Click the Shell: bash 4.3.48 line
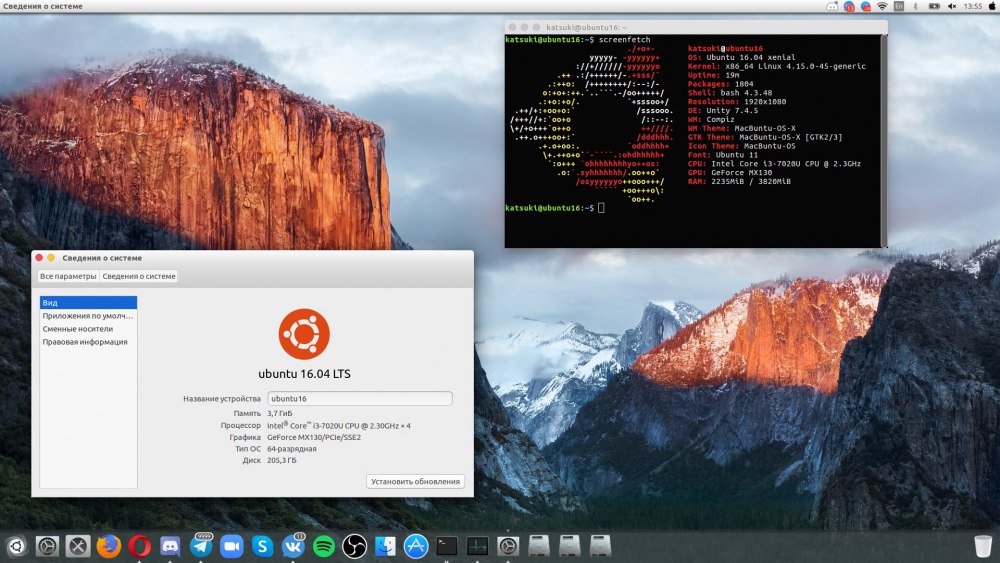 (x=730, y=92)
